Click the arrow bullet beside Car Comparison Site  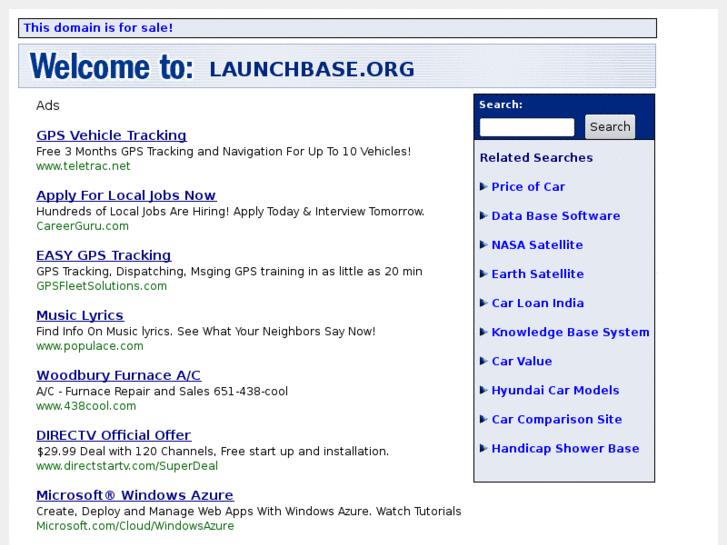click(x=483, y=419)
